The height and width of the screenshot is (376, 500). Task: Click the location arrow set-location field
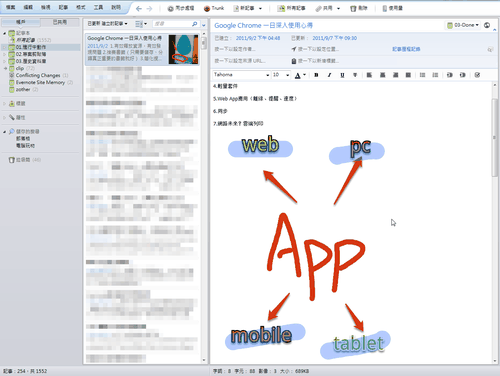point(315,49)
